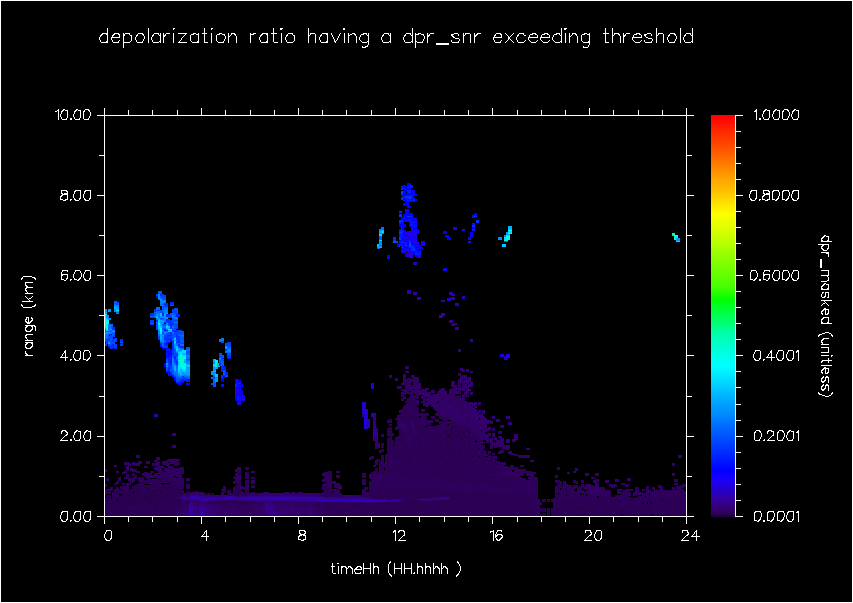Click the 'timeHh (HH.hhhh )' x-axis label

coord(396,569)
